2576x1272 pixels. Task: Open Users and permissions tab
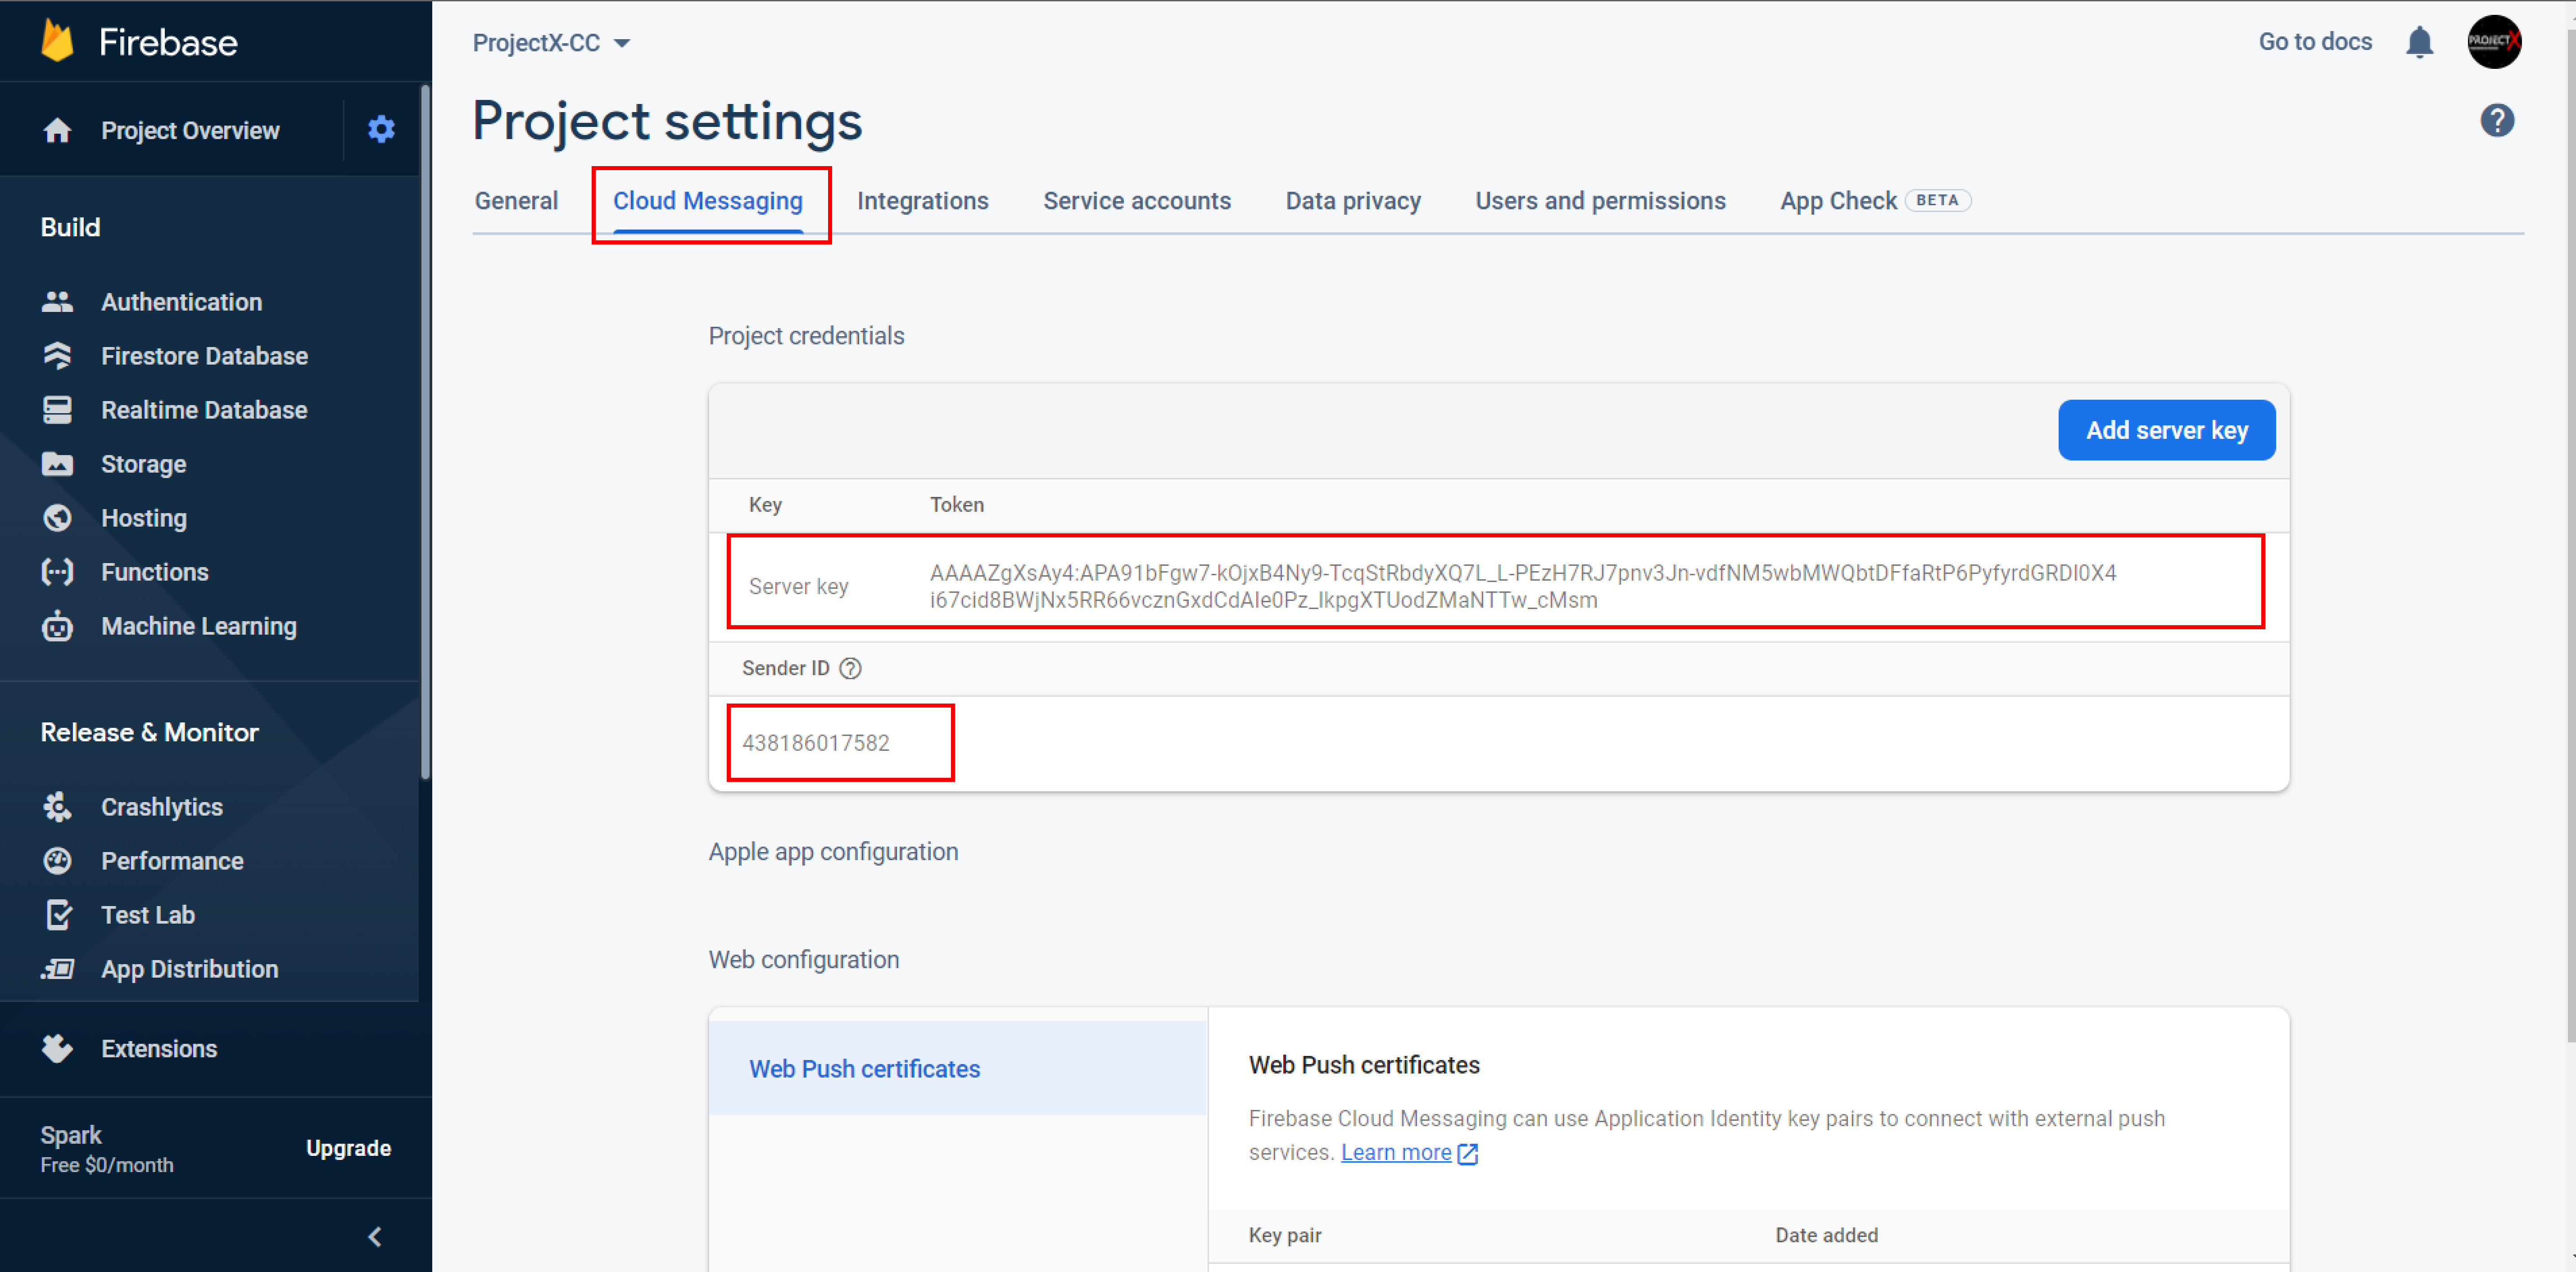click(1600, 201)
